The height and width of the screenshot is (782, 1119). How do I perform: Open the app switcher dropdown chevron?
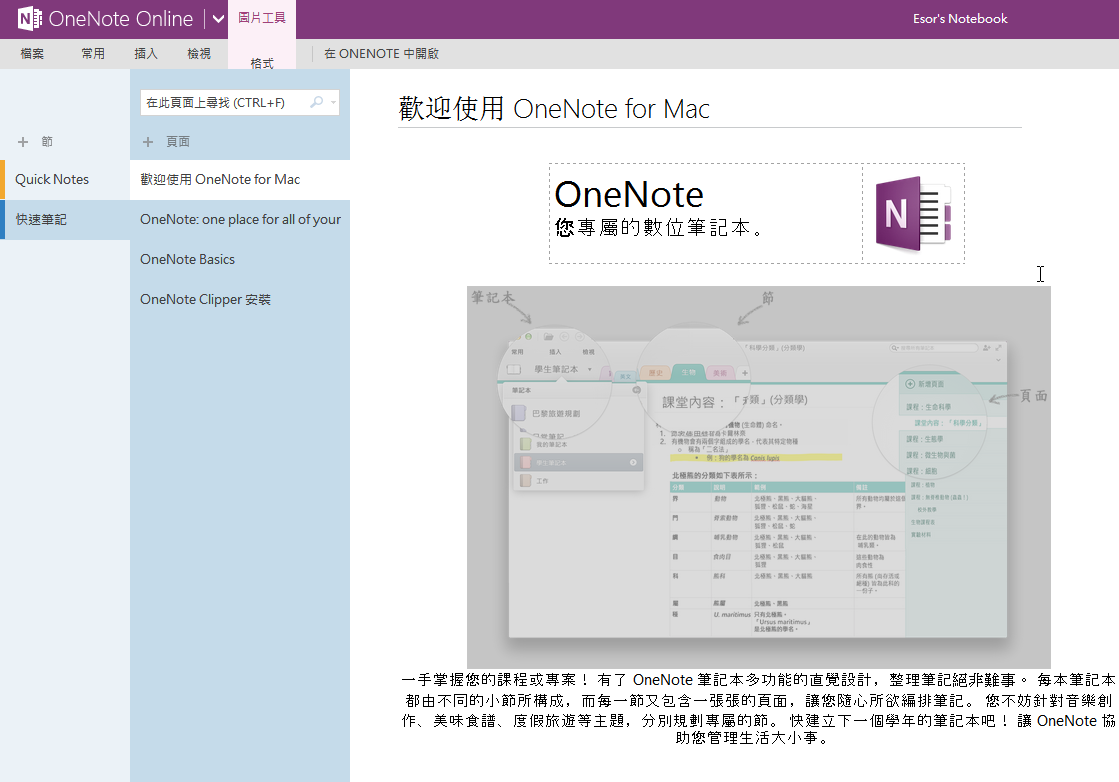click(x=218, y=19)
